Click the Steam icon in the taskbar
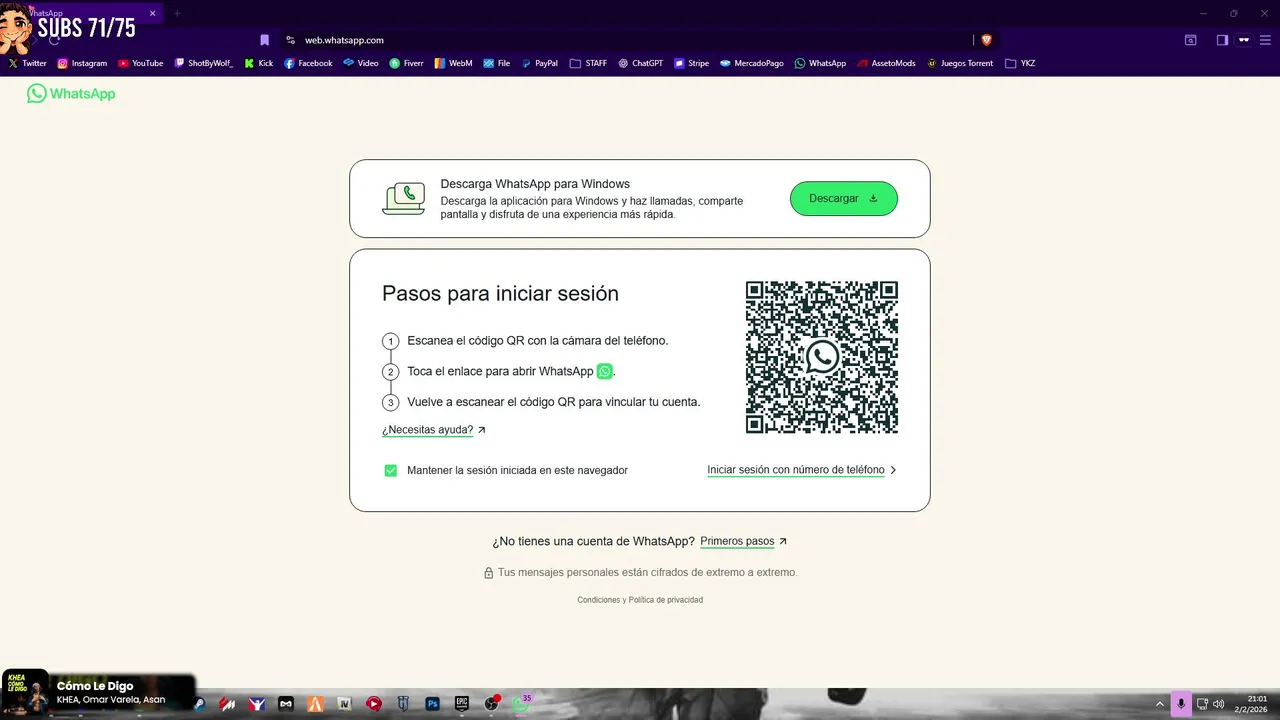Viewport: 1280px width, 720px height. coord(199,704)
